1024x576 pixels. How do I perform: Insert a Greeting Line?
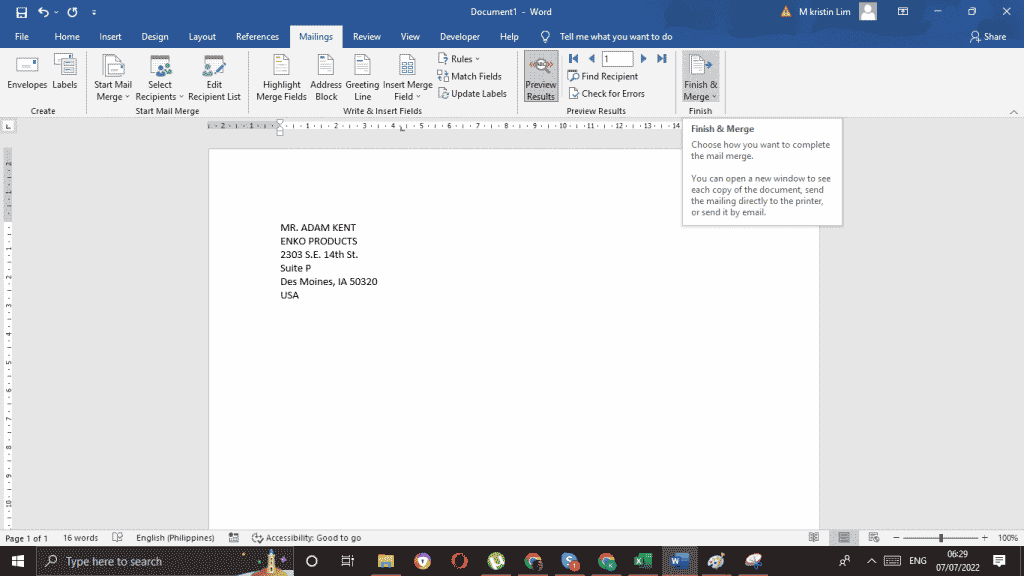362,78
